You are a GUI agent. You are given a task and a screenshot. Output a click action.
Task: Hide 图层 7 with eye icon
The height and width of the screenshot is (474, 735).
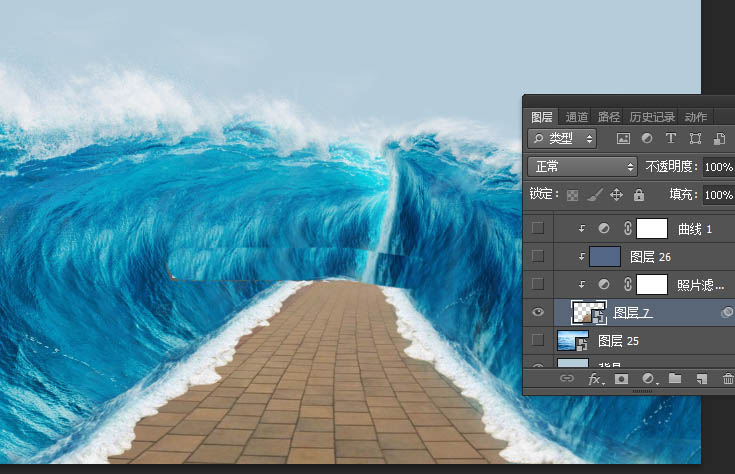(x=538, y=312)
